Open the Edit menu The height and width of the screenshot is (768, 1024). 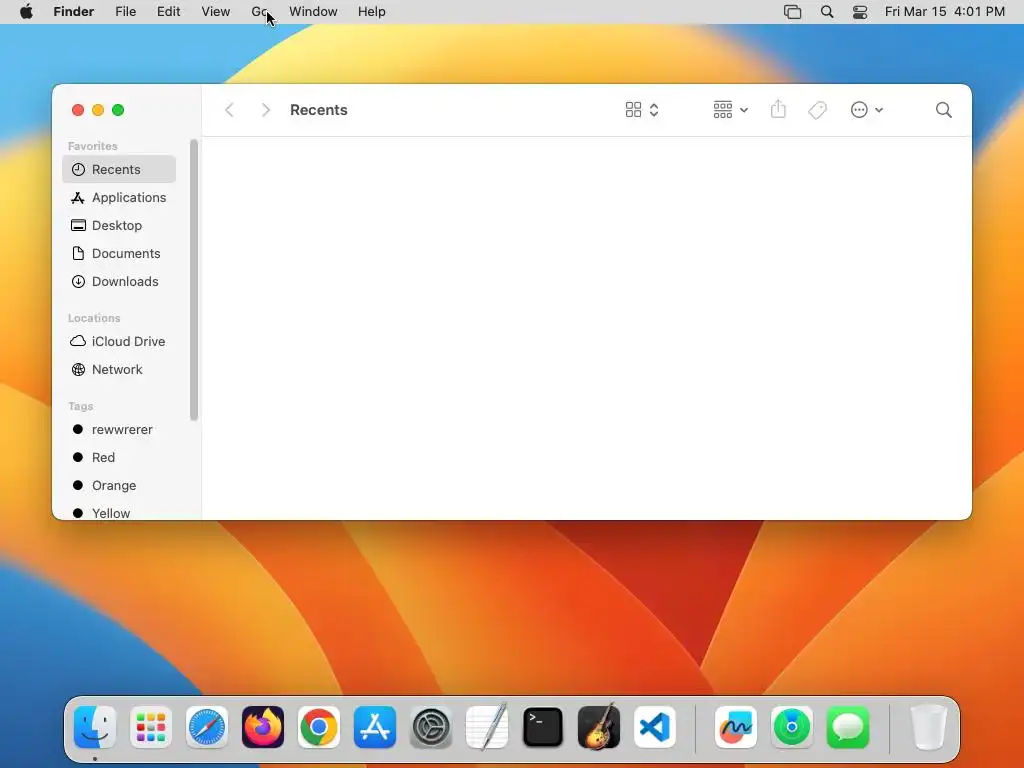tap(168, 12)
